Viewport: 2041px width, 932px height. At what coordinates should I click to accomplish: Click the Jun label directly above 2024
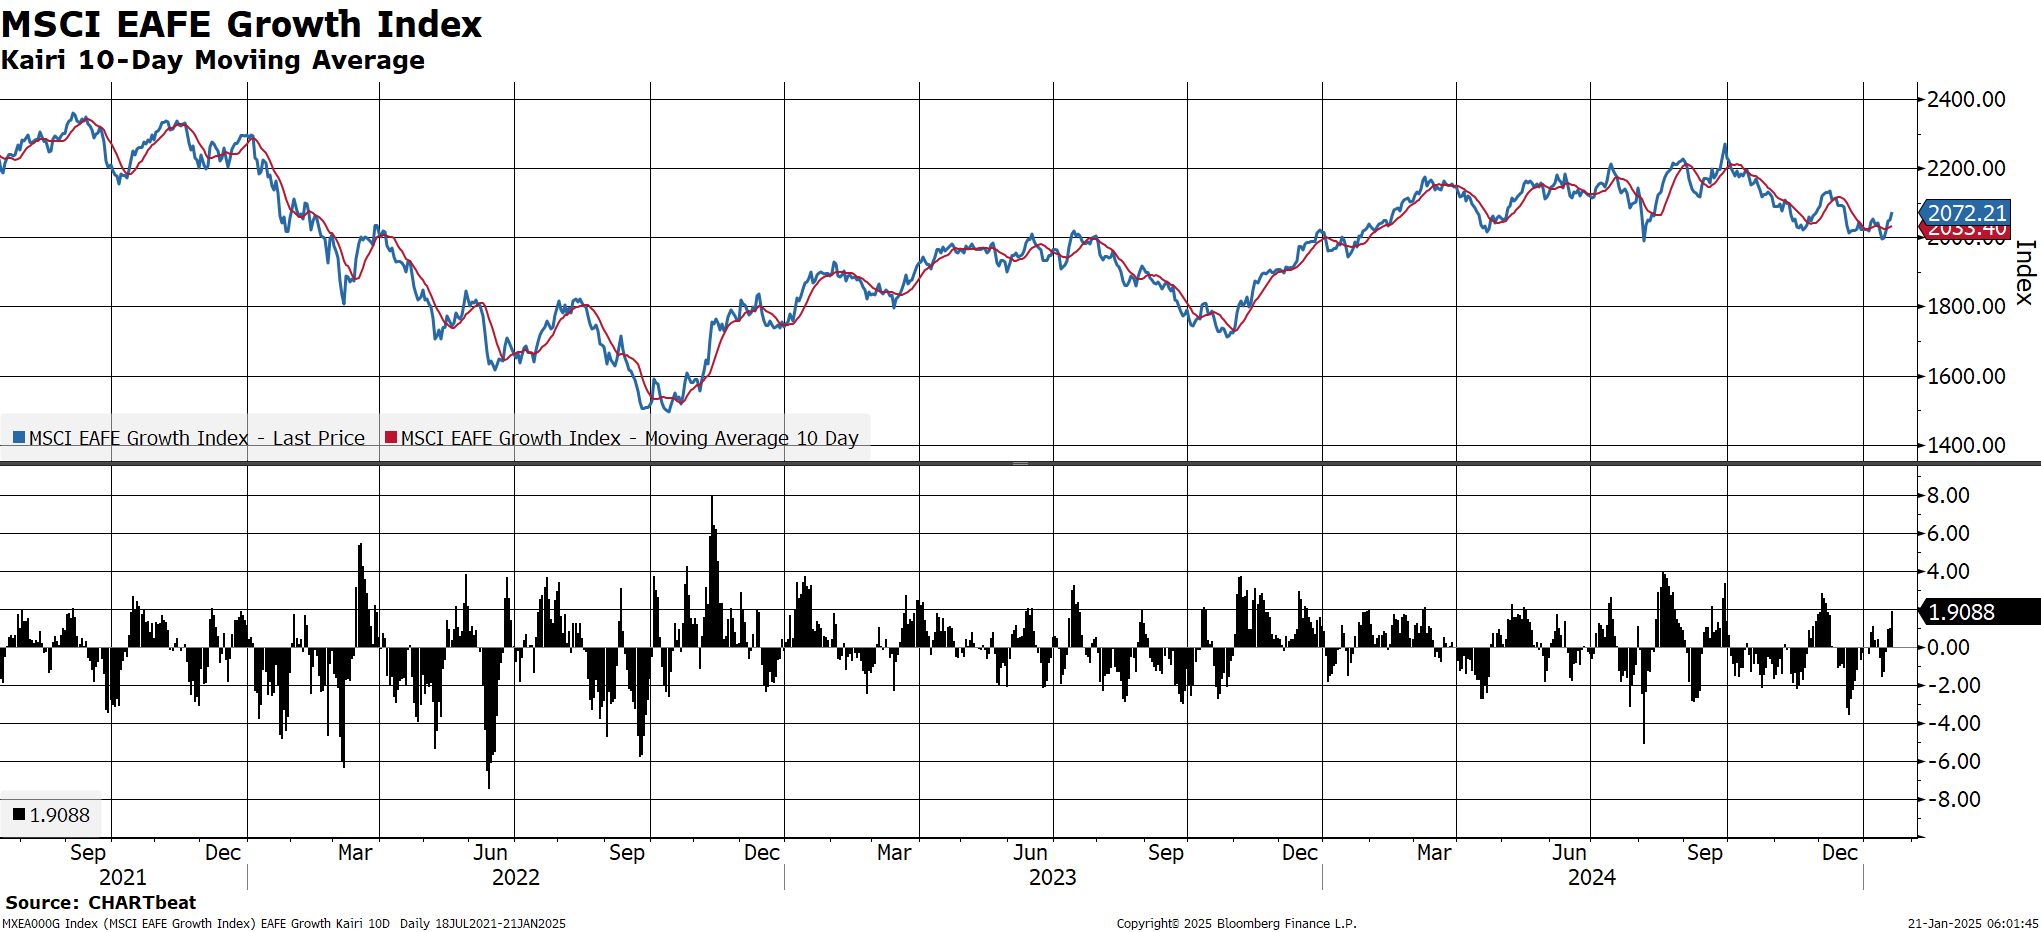tap(1569, 852)
